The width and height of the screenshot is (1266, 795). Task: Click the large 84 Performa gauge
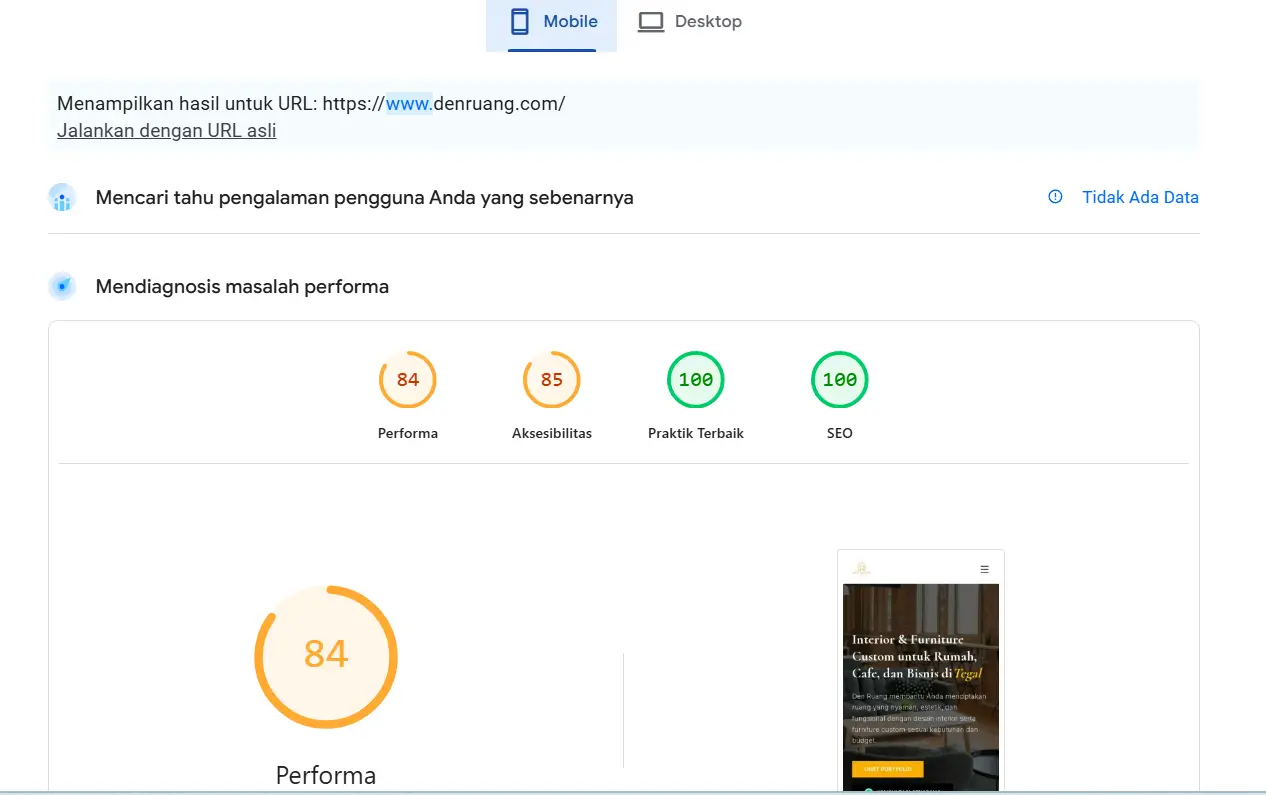(x=326, y=657)
